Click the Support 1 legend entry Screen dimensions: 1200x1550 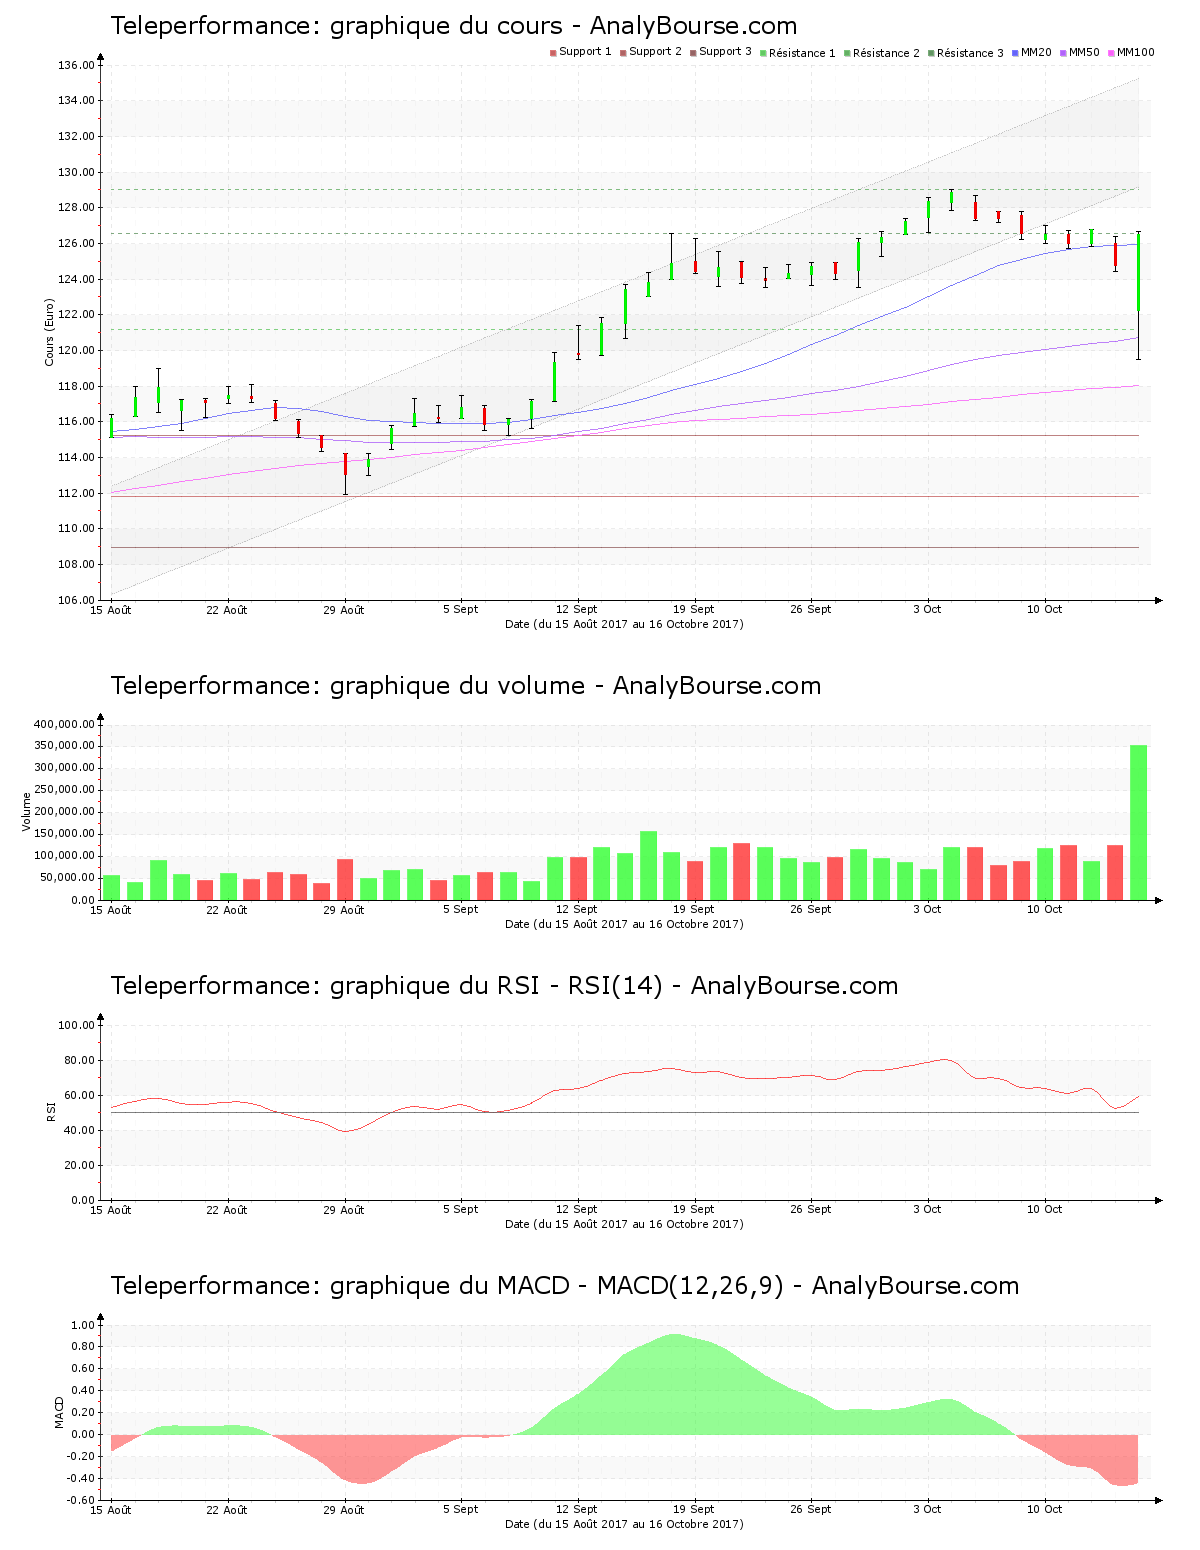[x=581, y=52]
